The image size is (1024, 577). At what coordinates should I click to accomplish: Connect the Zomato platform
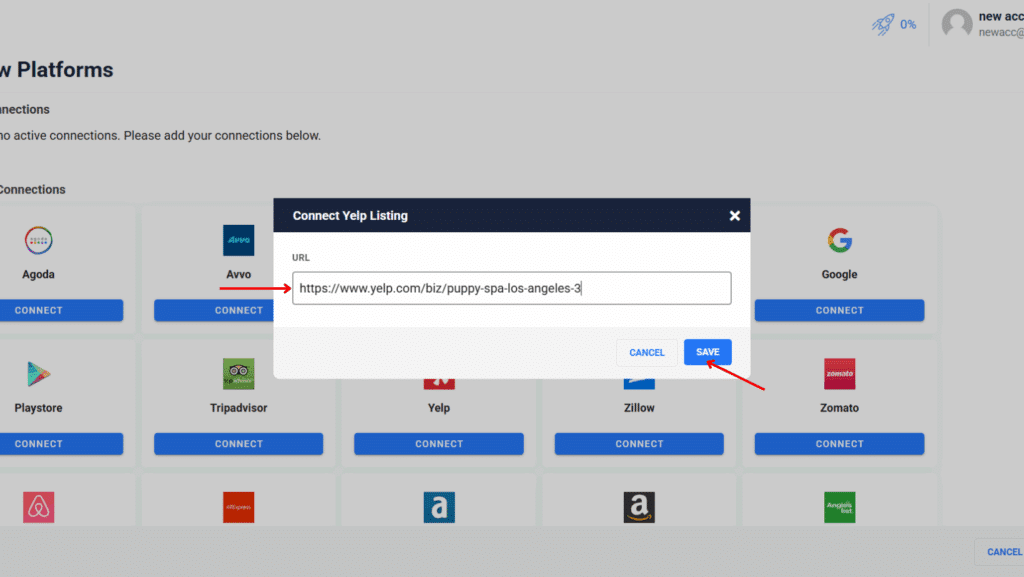[x=839, y=443]
